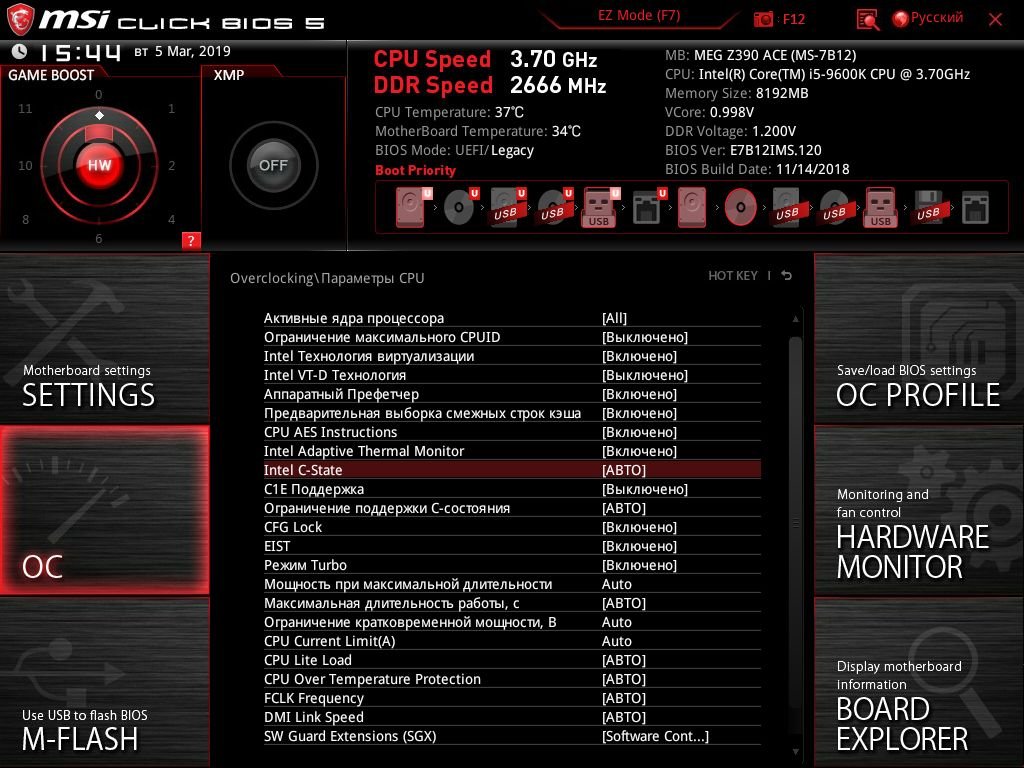Open the HARDWARE MONITOR panel
Image resolution: width=1024 pixels, height=768 pixels.
(919, 511)
